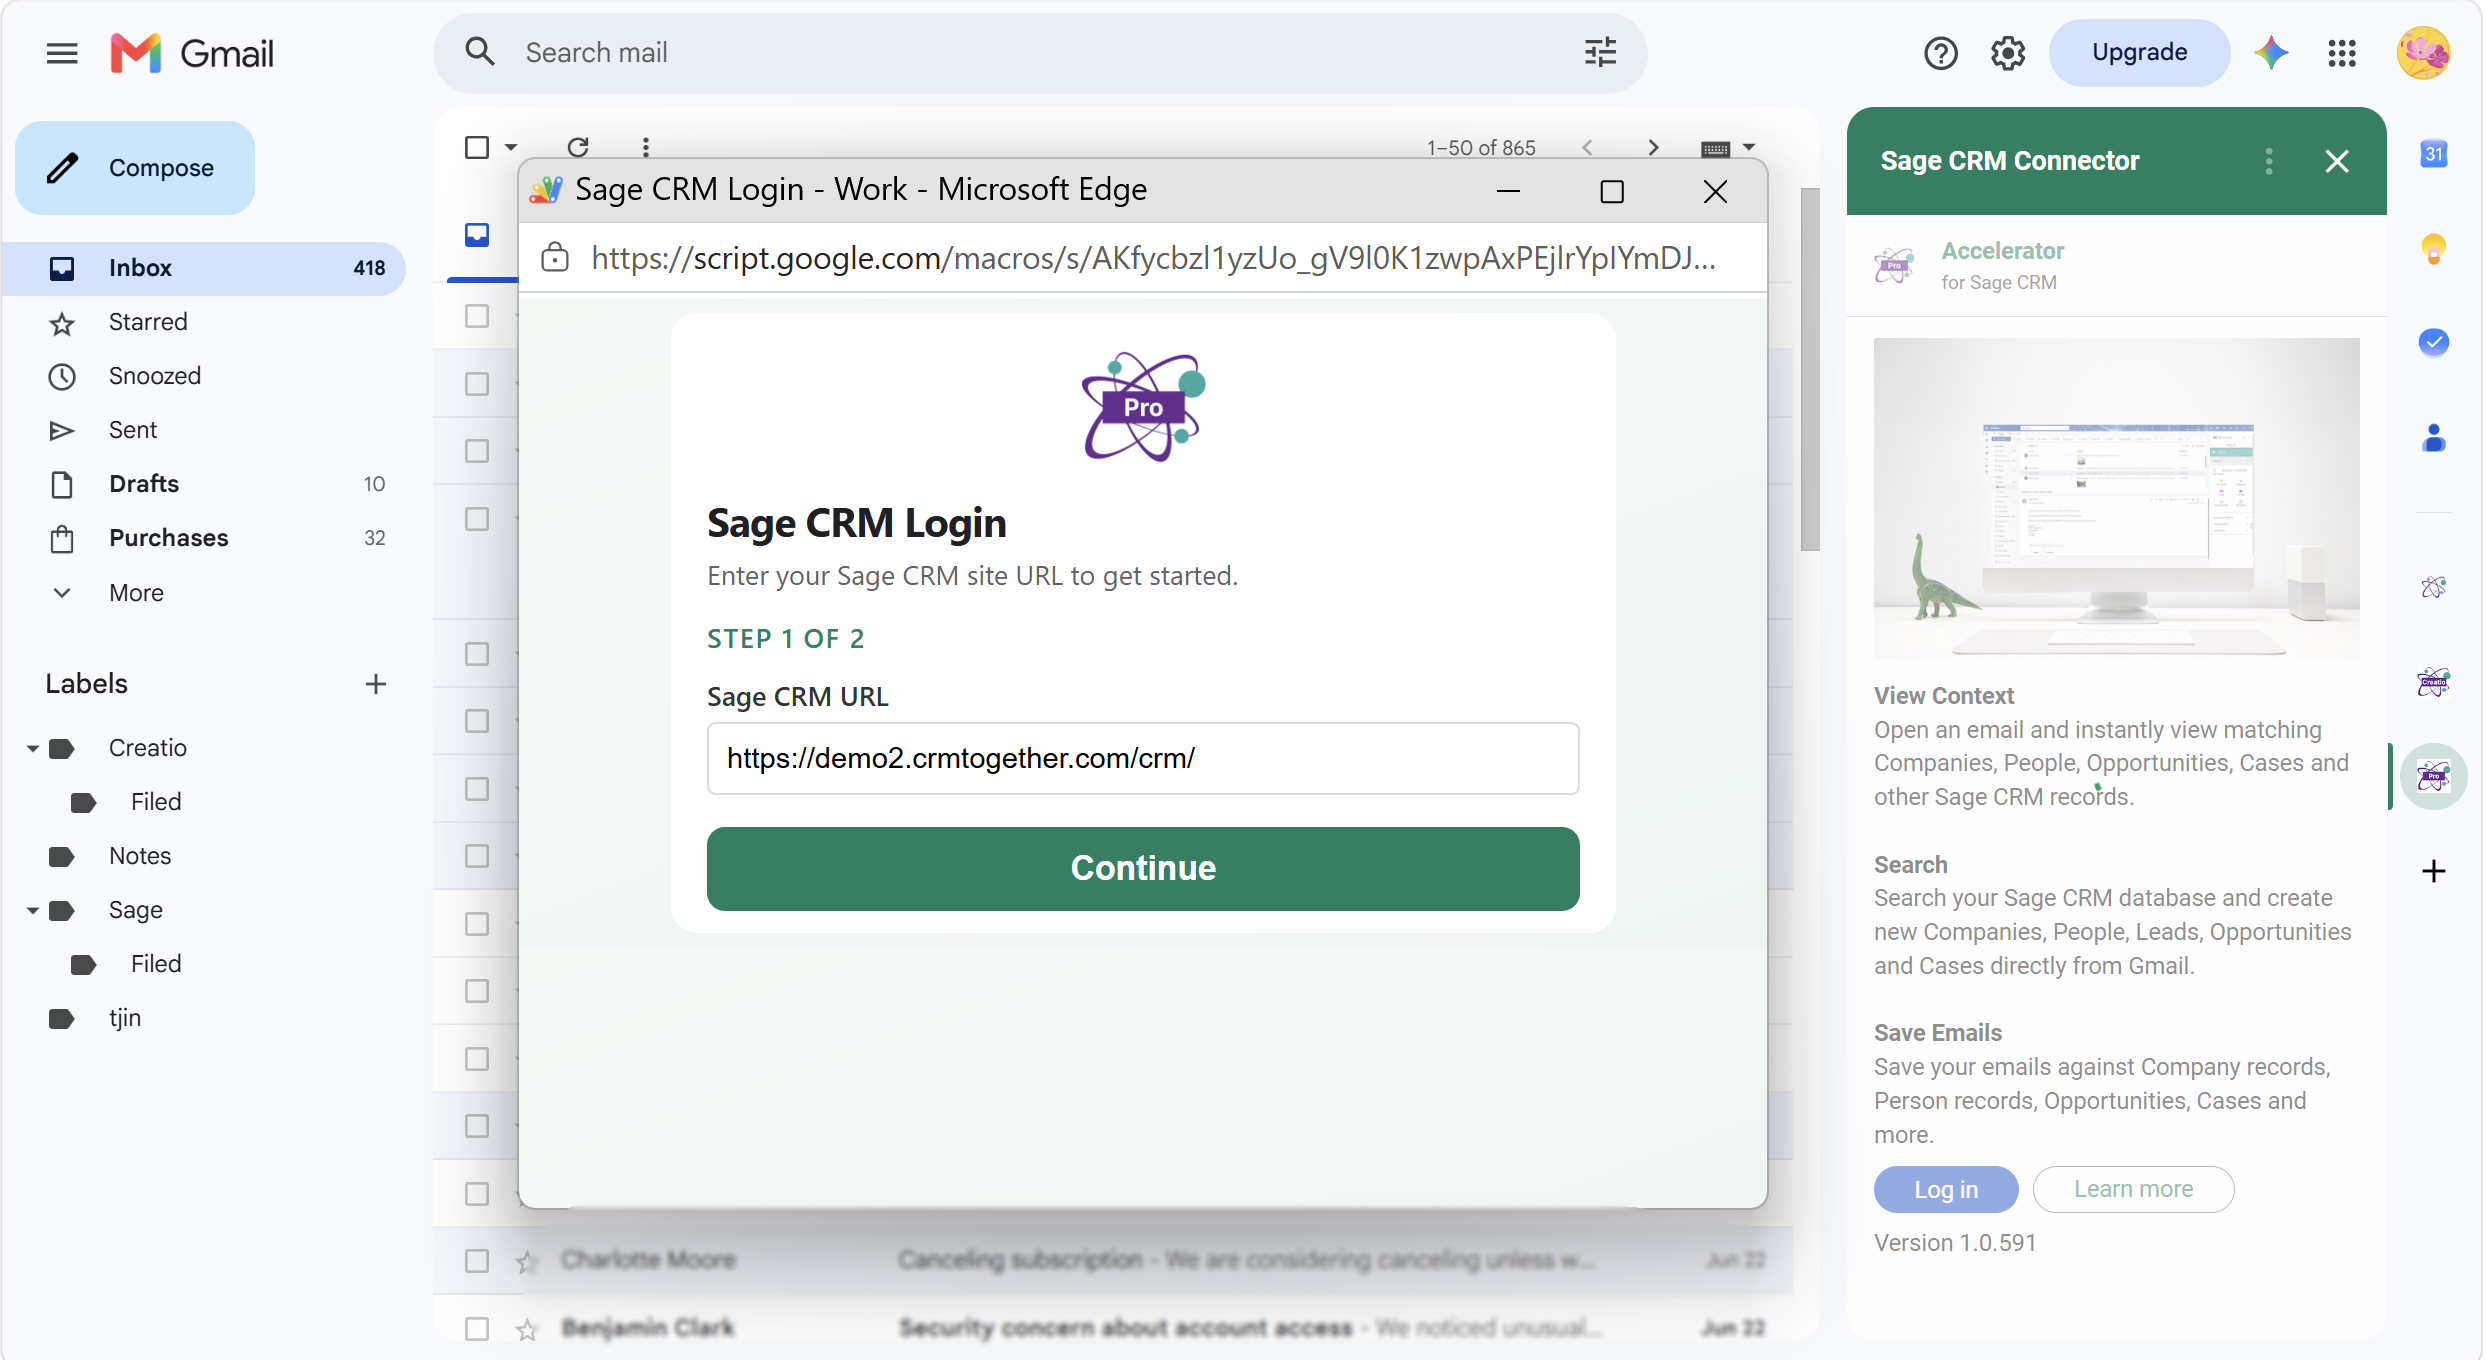The image size is (2486, 1360).
Task: Star the Benjamin Clark email
Action: point(527,1329)
